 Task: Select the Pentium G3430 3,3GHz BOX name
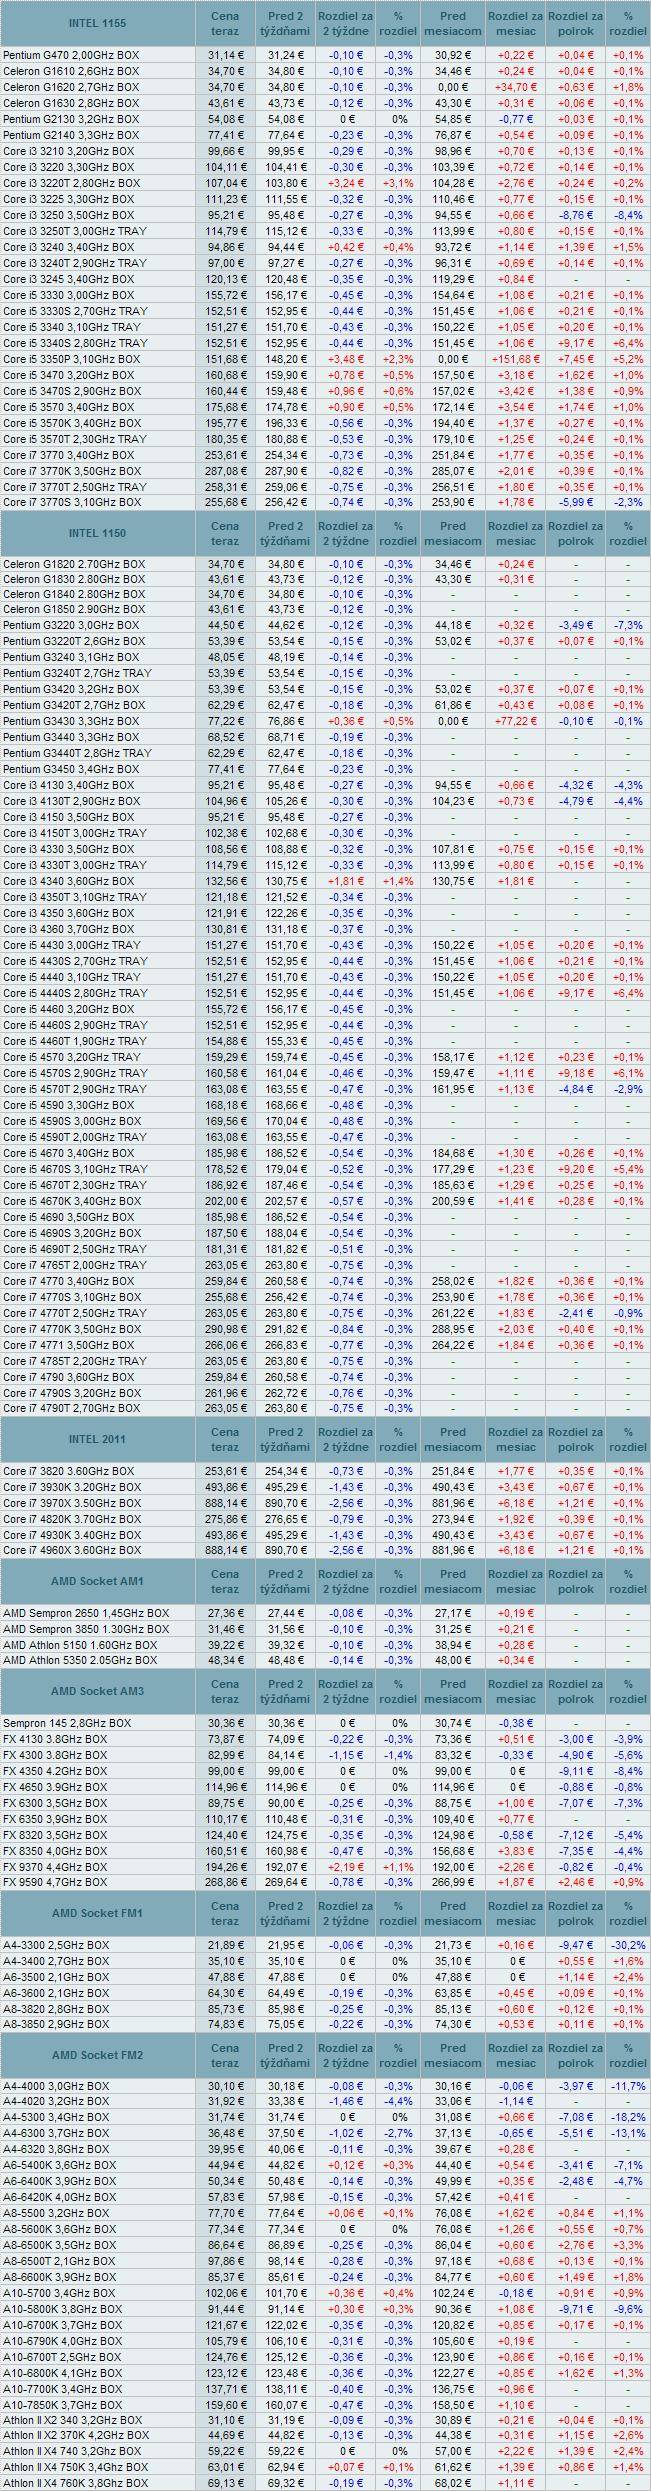click(x=71, y=721)
